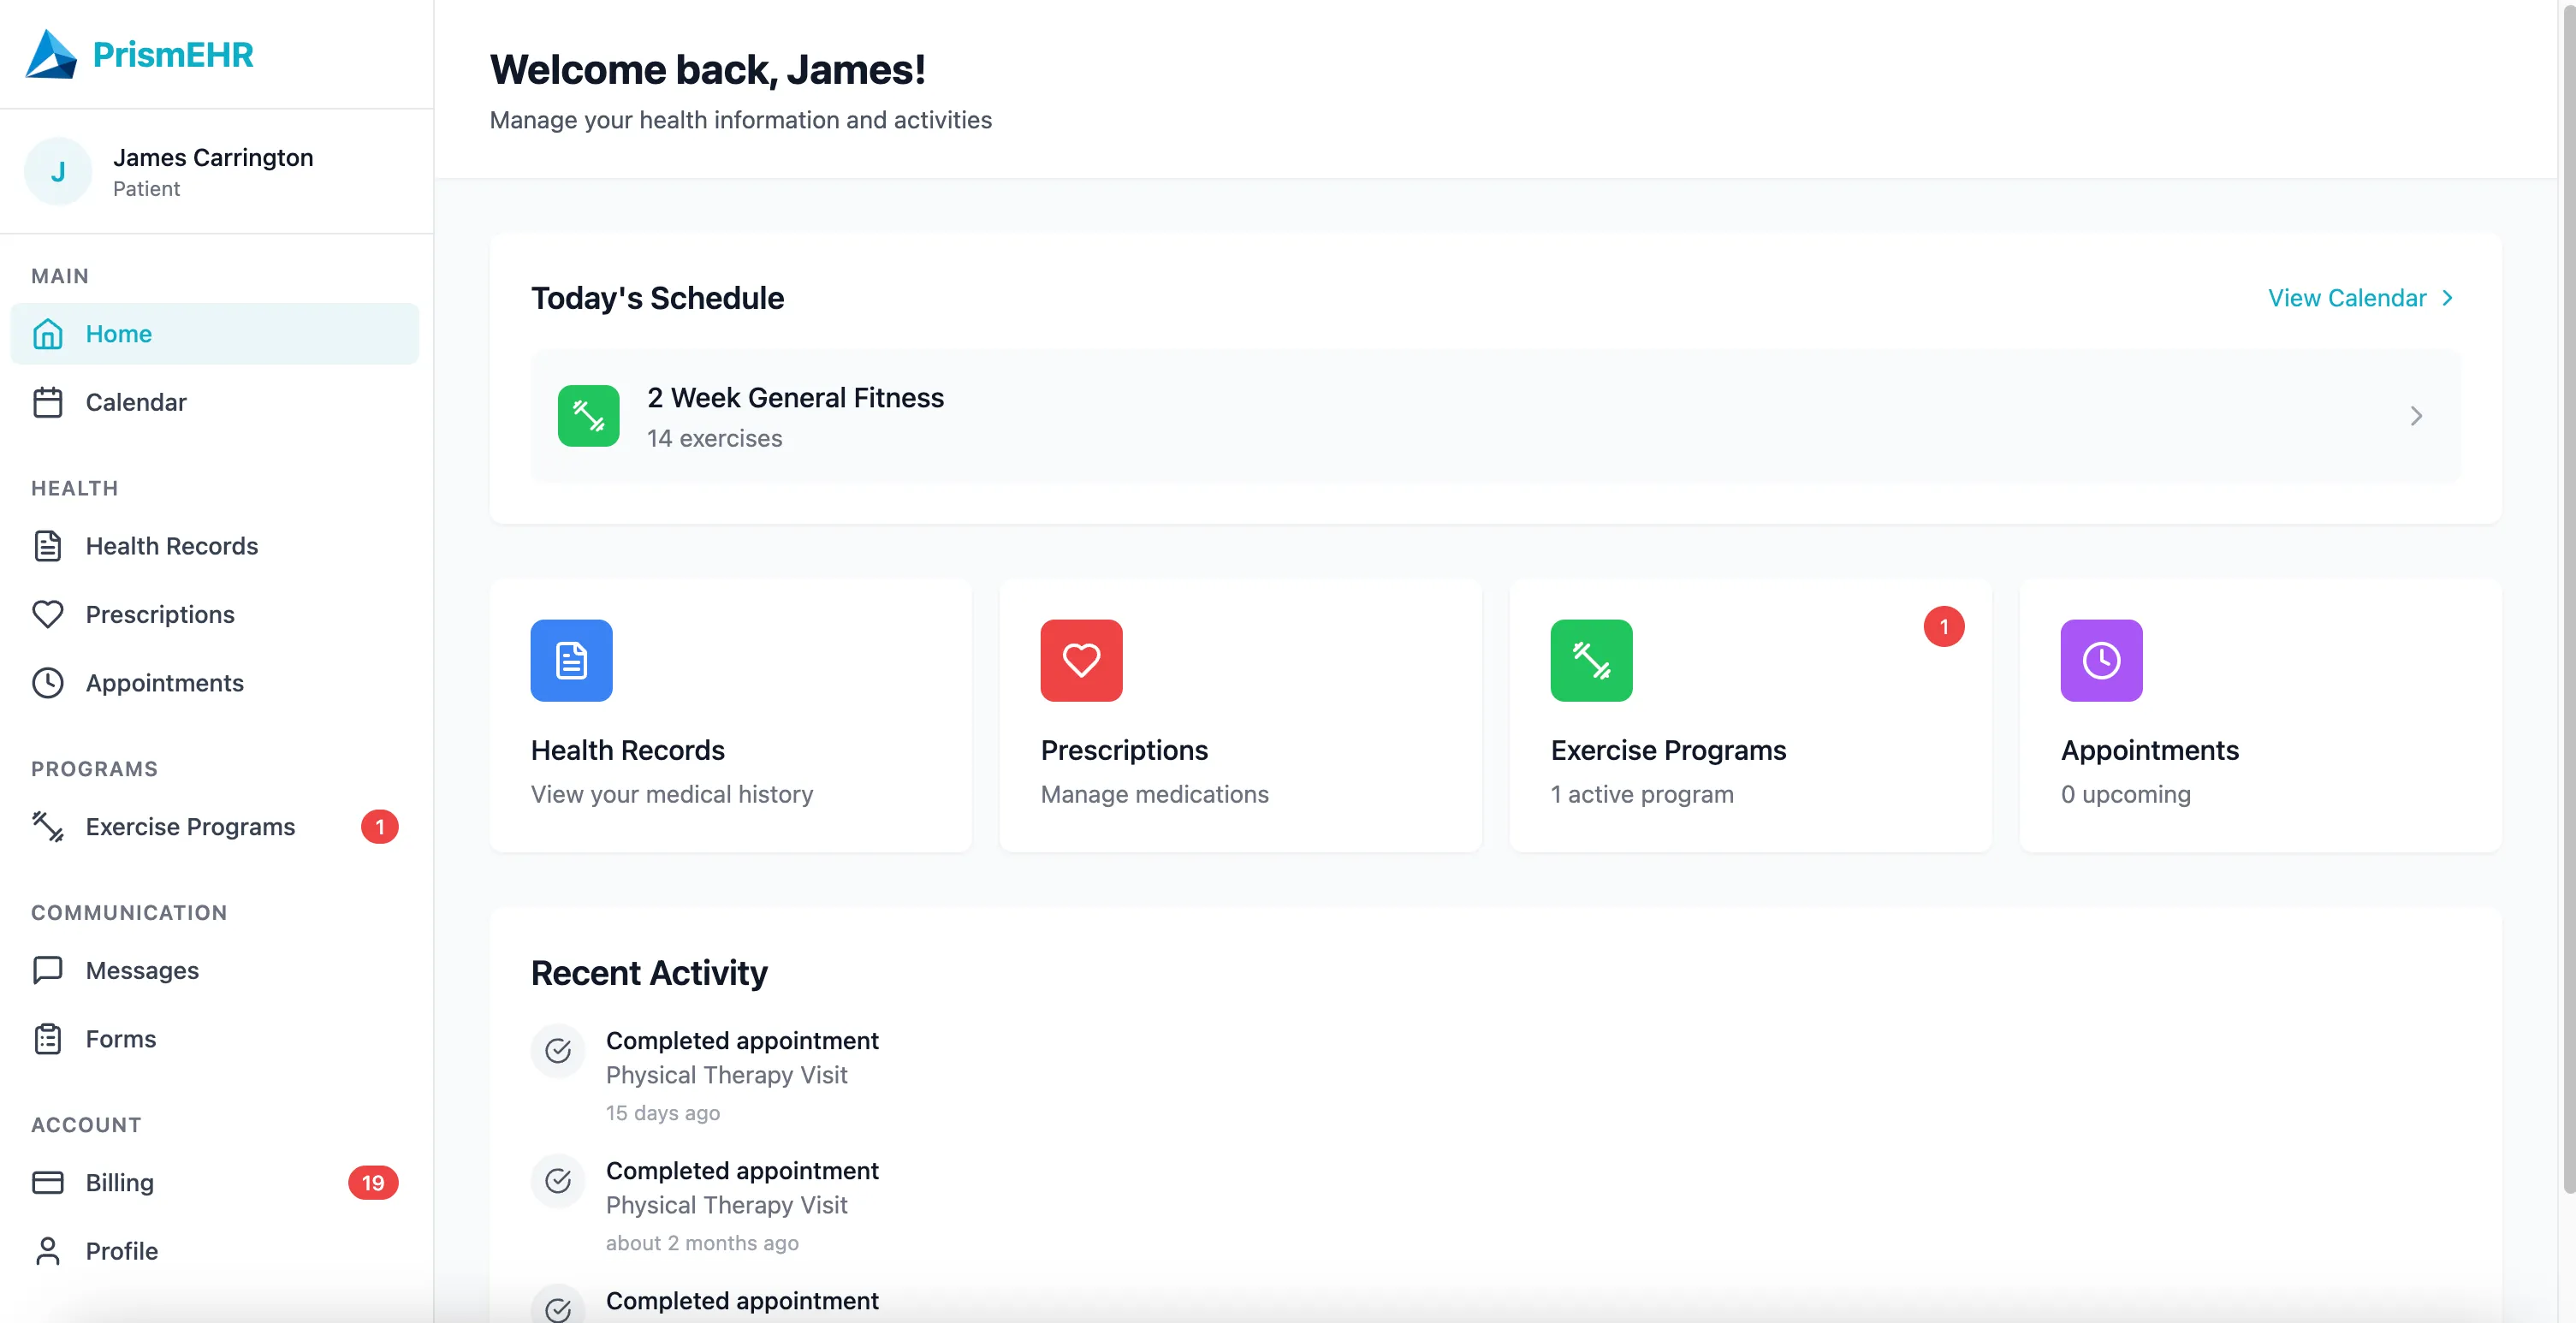Screen dimensions: 2576x1323
Task: Open Billing in the sidebar
Action: (215, 1183)
